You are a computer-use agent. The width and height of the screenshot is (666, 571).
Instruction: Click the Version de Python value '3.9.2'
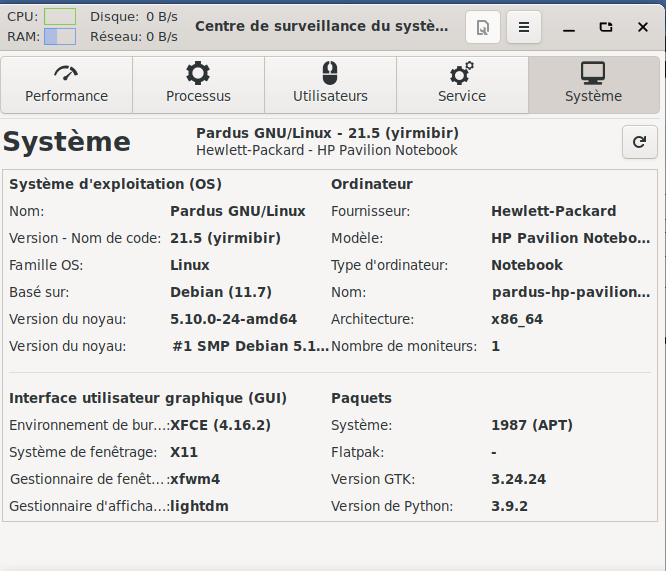click(x=510, y=506)
